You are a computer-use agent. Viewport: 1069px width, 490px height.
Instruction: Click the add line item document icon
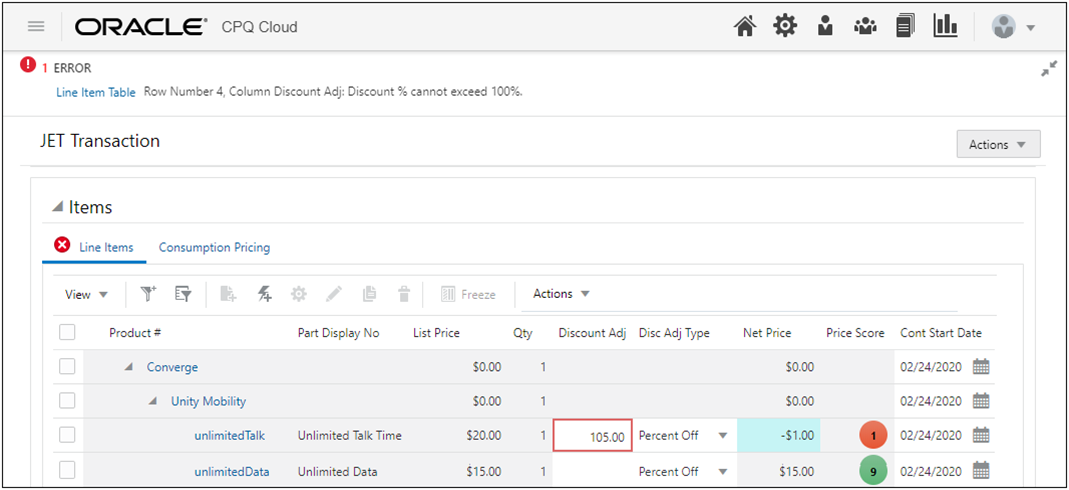[x=228, y=294]
